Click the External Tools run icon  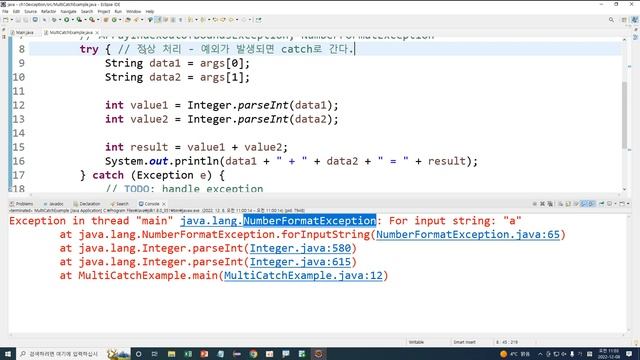92,20
